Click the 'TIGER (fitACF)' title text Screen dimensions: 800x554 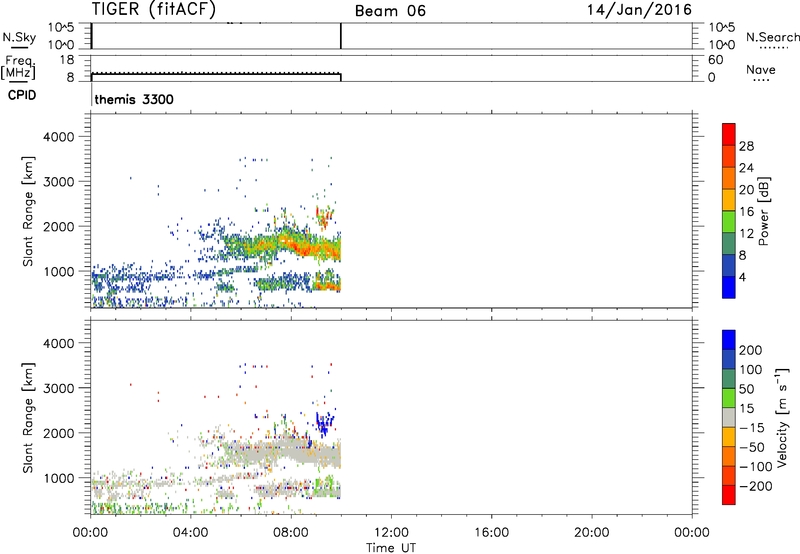pyautogui.click(x=154, y=9)
